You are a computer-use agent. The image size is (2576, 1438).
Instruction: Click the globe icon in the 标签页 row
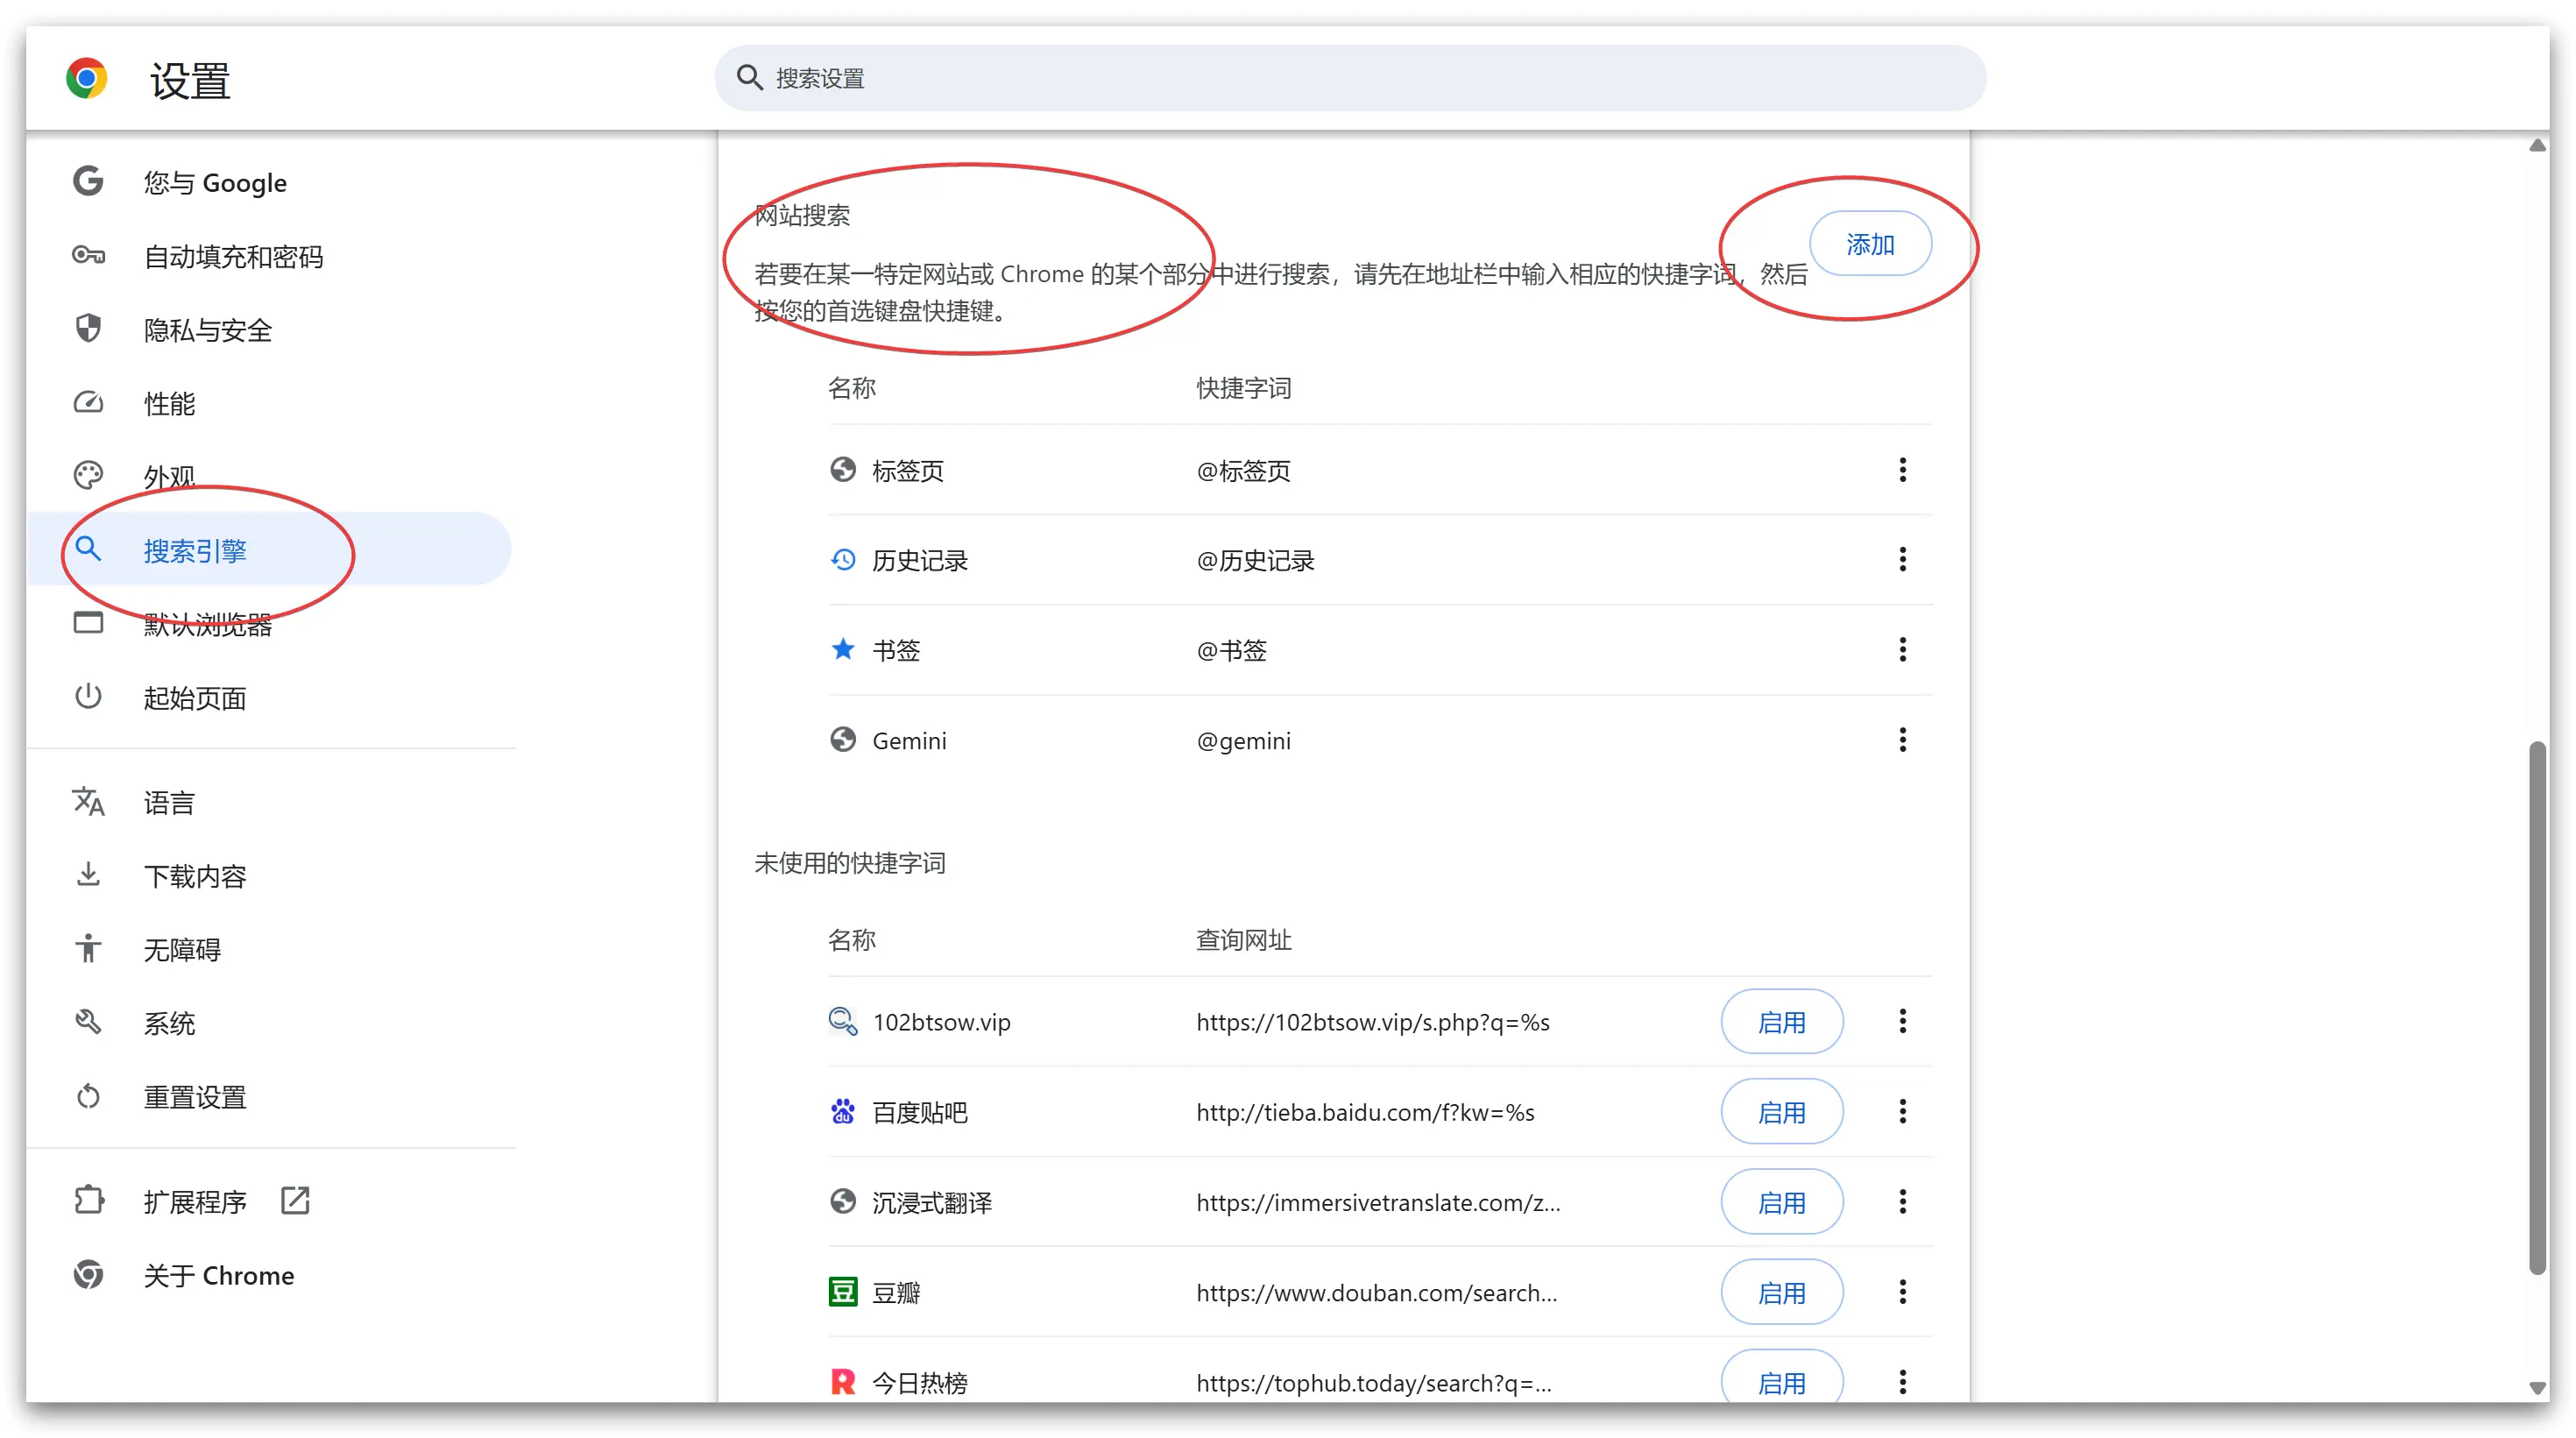click(843, 469)
